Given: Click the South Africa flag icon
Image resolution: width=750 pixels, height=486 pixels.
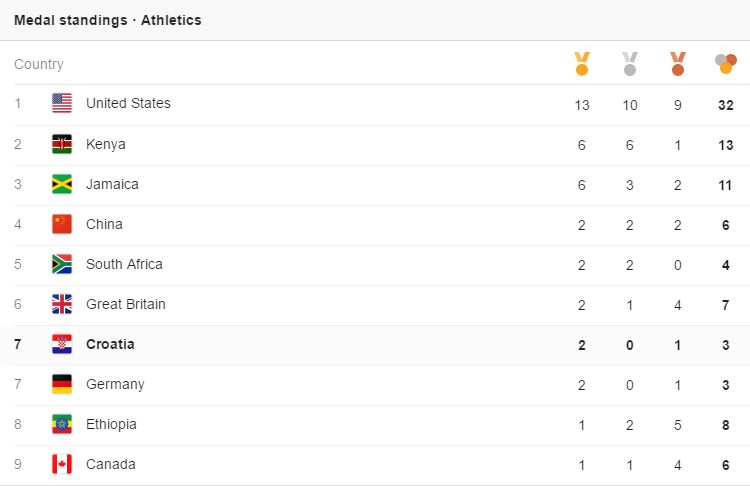Looking at the screenshot, I should [62, 264].
